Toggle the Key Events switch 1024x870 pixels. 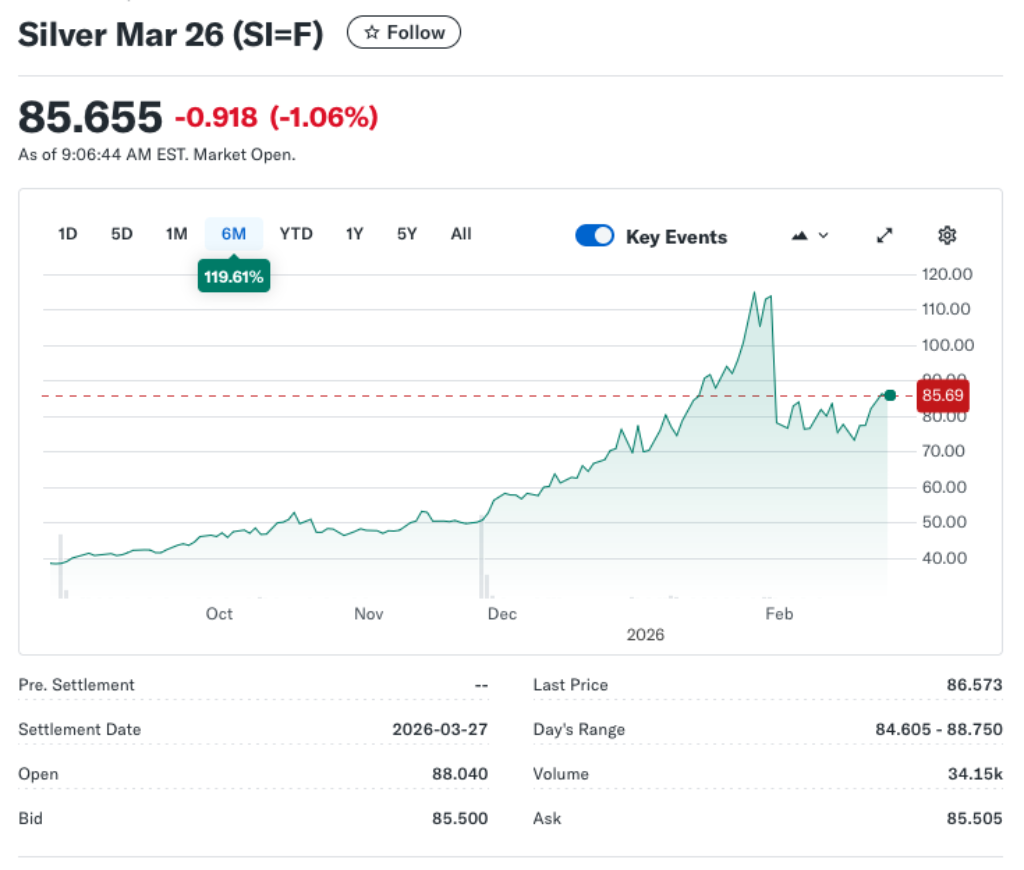click(x=595, y=236)
